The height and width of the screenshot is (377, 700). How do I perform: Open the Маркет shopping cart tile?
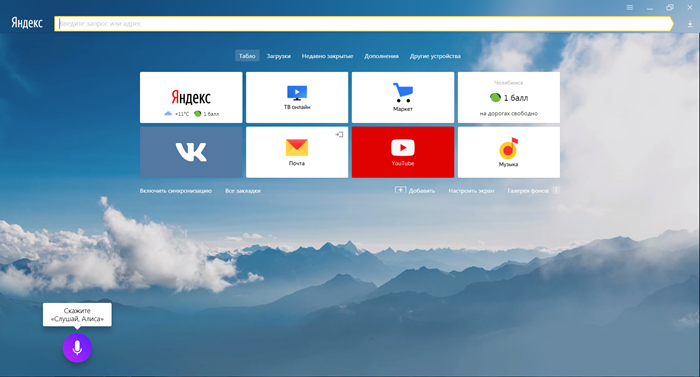coord(403,97)
